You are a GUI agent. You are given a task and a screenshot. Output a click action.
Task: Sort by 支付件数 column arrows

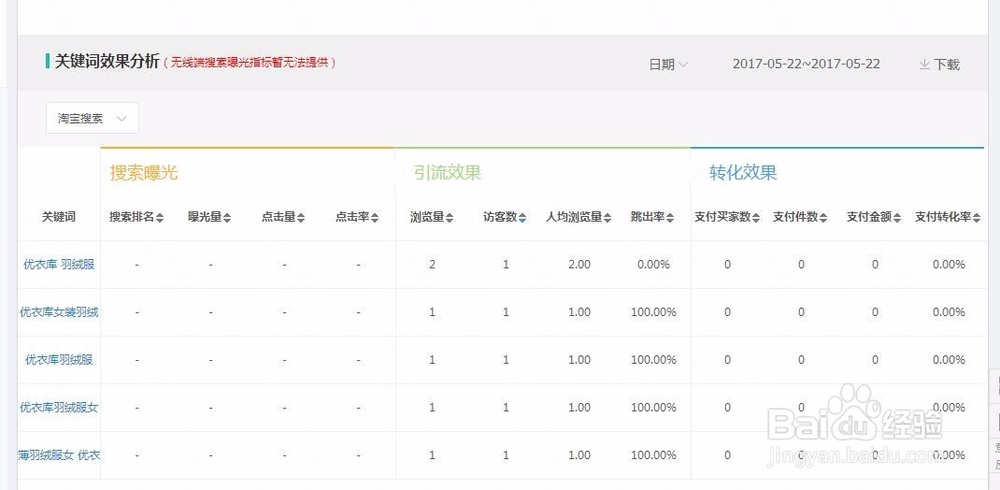point(823,218)
